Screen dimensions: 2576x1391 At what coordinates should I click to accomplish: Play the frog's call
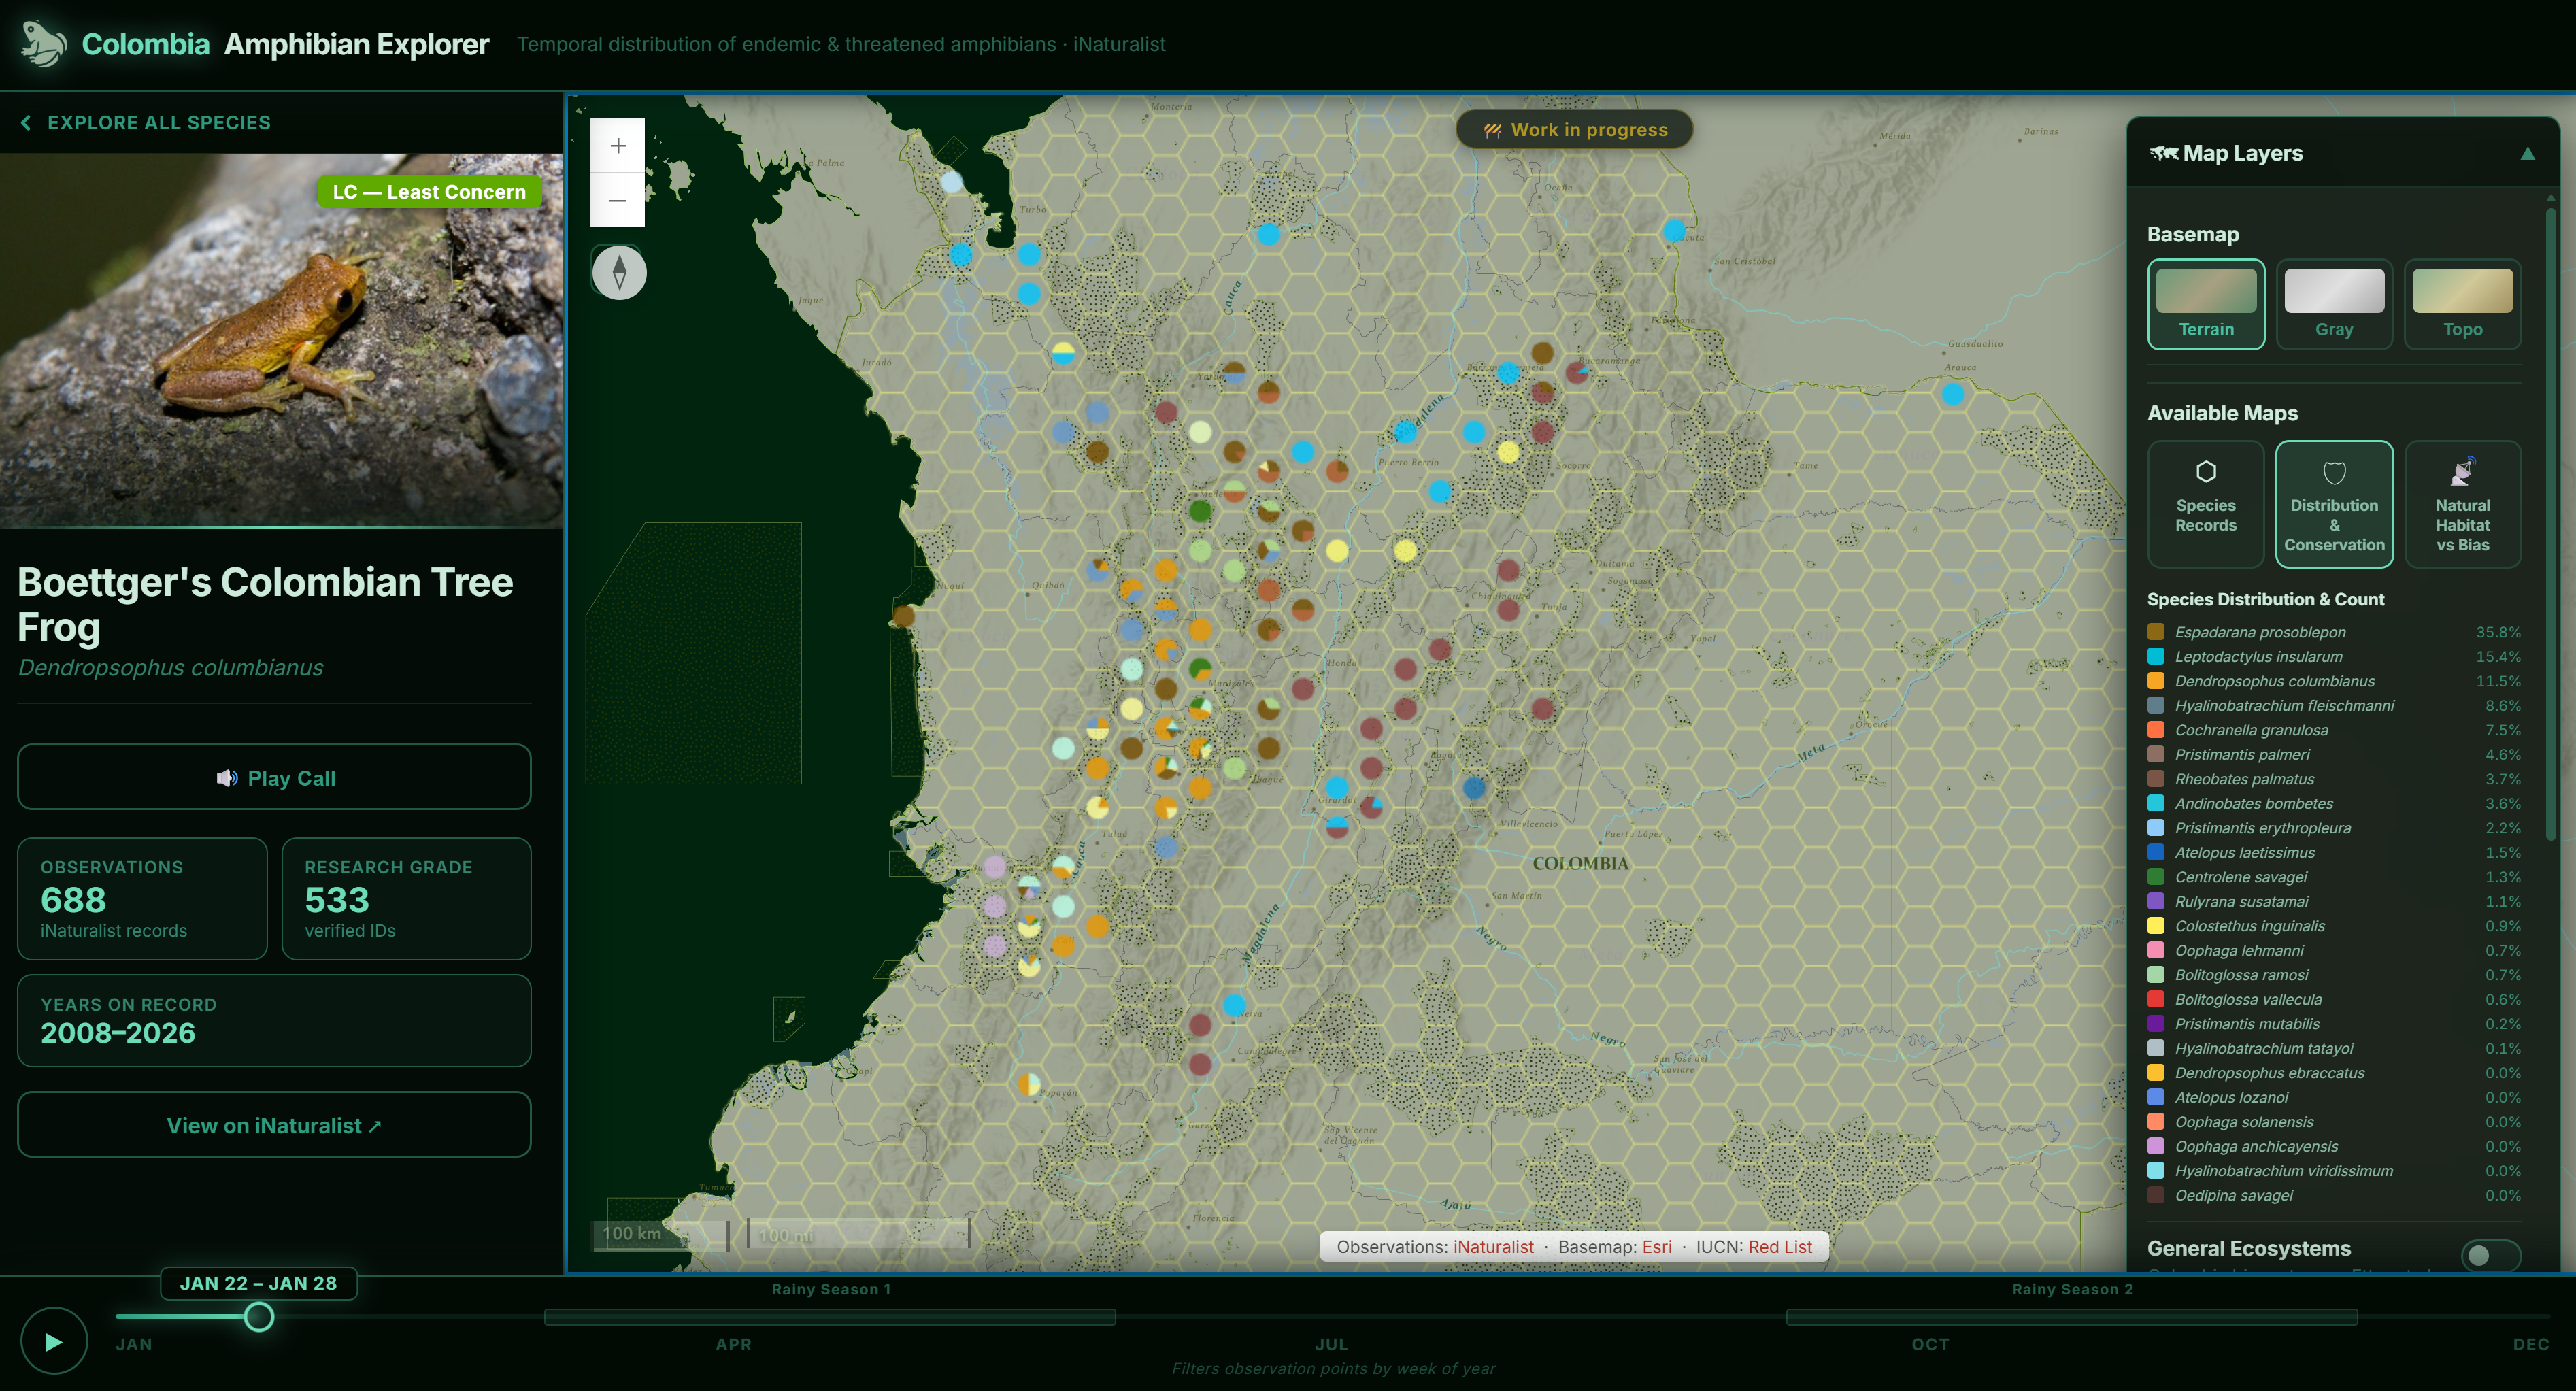pos(274,777)
